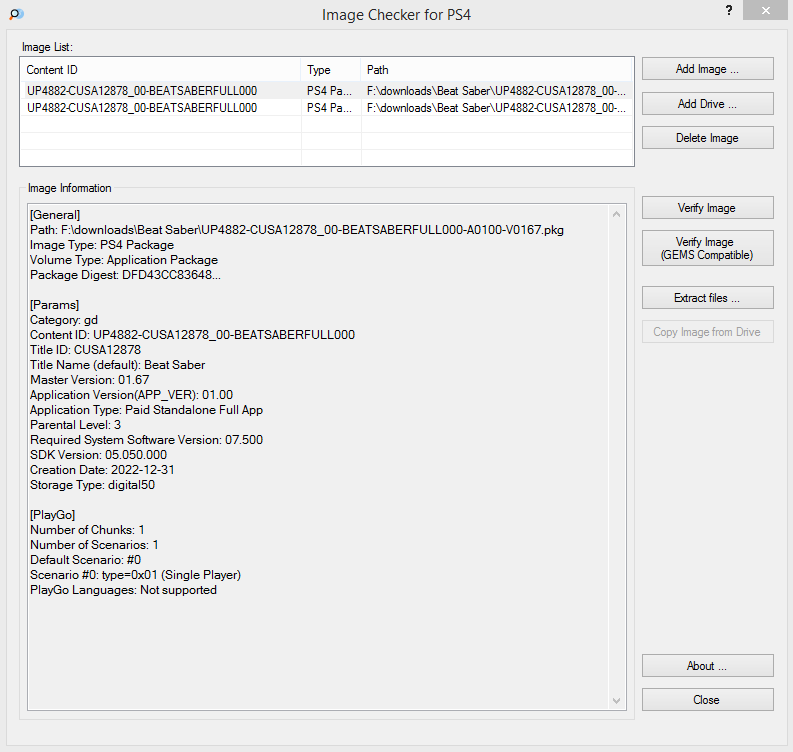The height and width of the screenshot is (752, 793).
Task: Click the plain Verify Image button
Action: (x=708, y=208)
